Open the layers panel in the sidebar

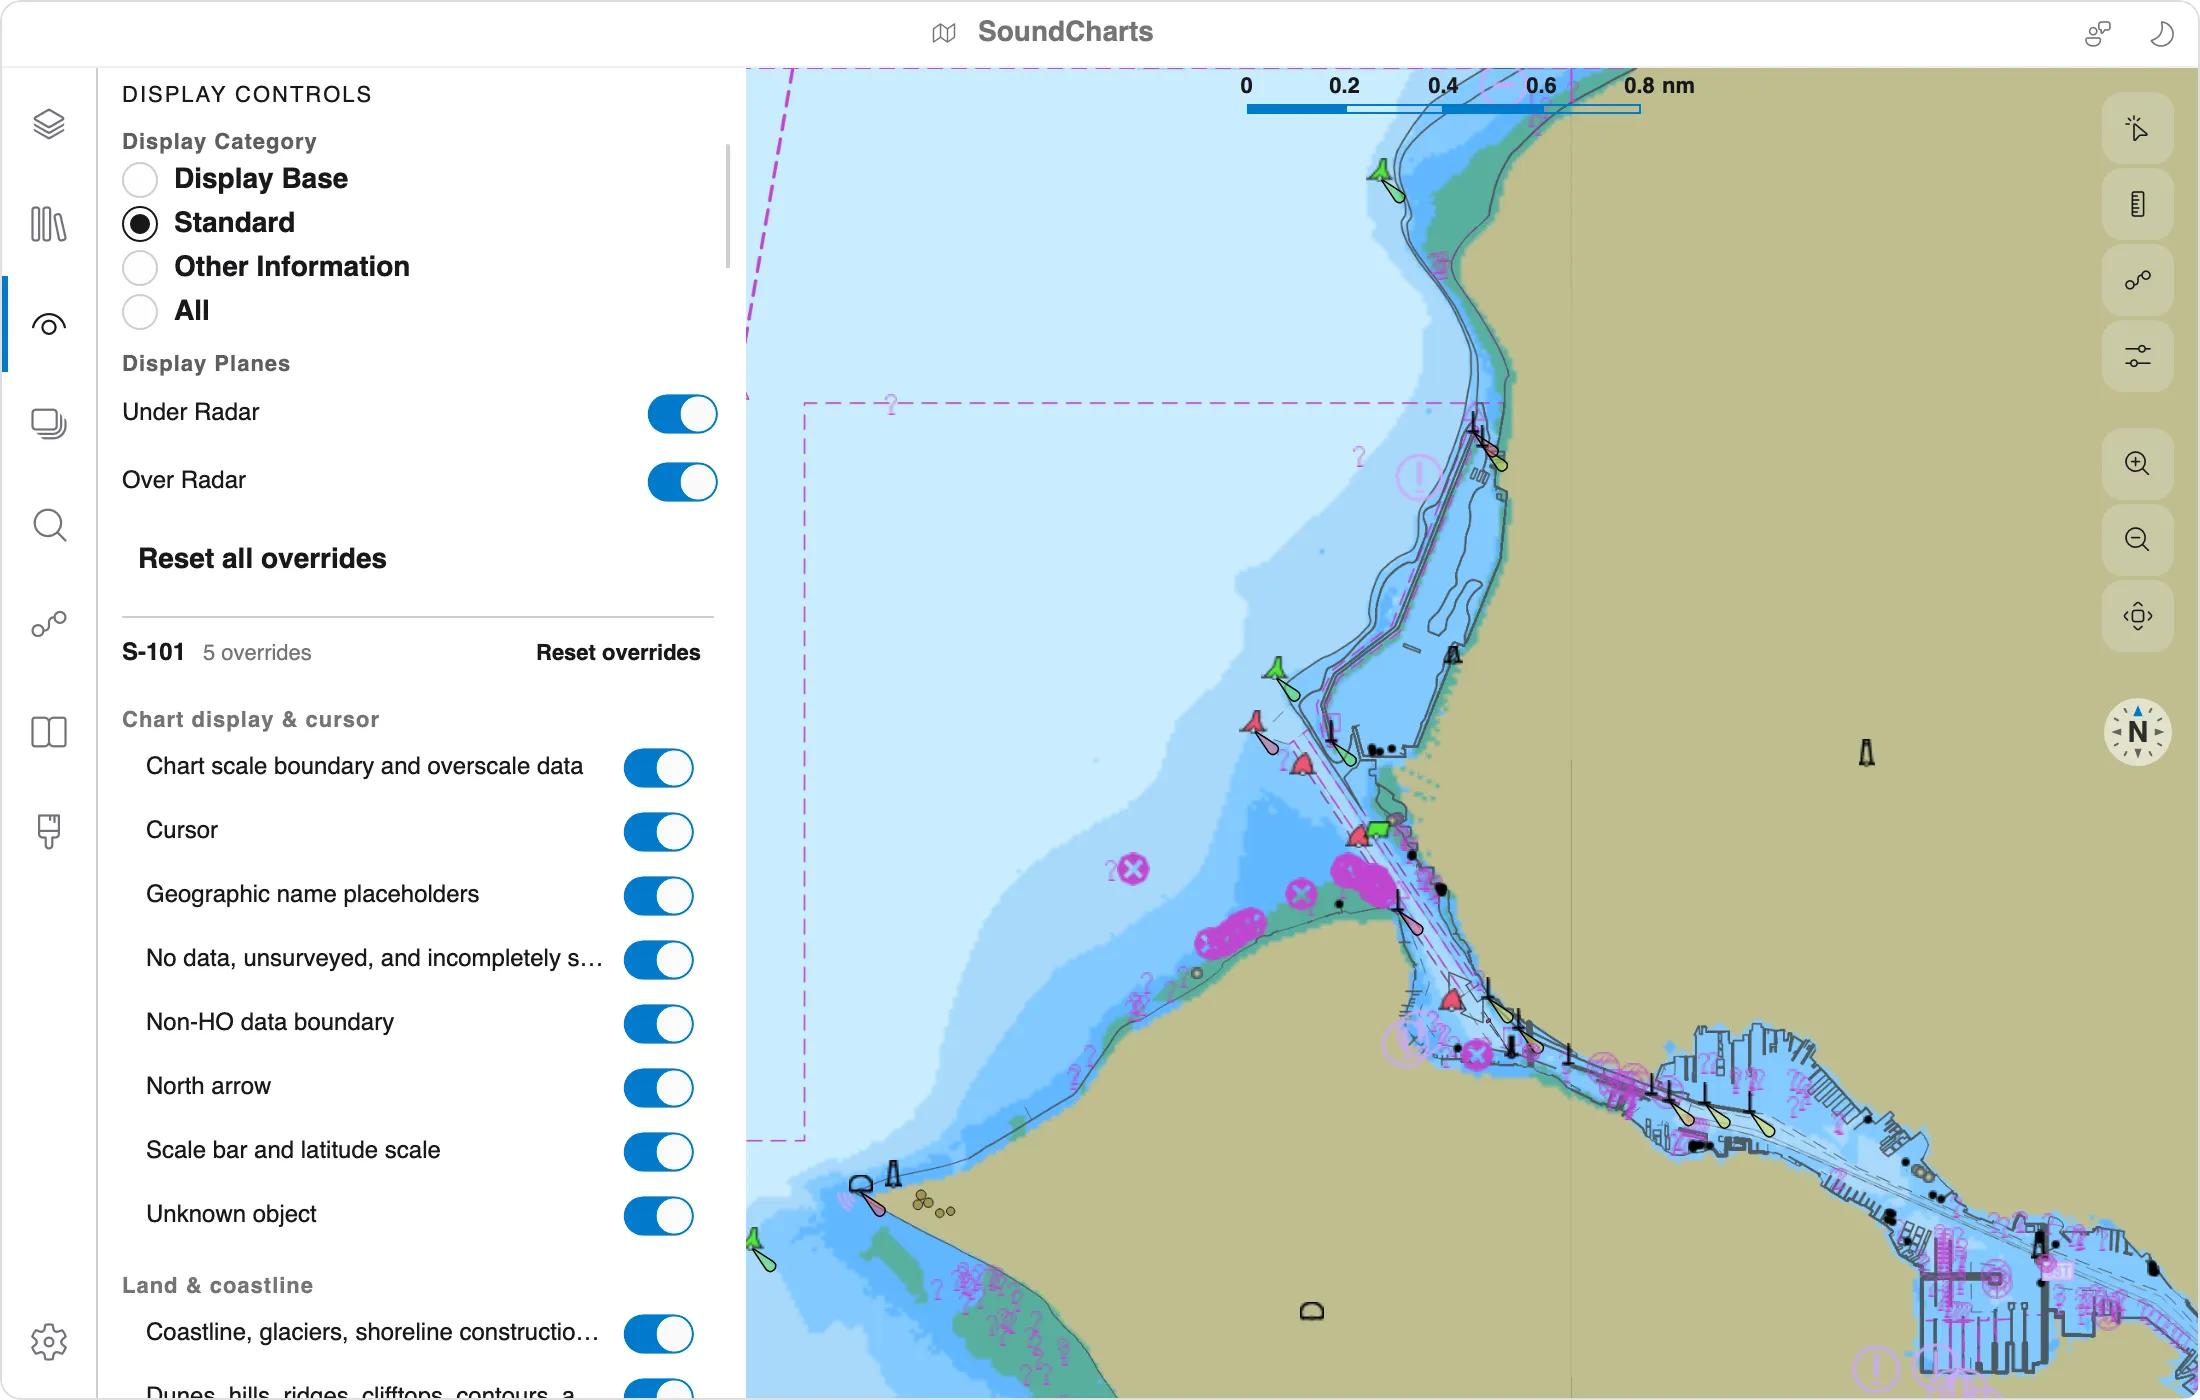click(48, 125)
